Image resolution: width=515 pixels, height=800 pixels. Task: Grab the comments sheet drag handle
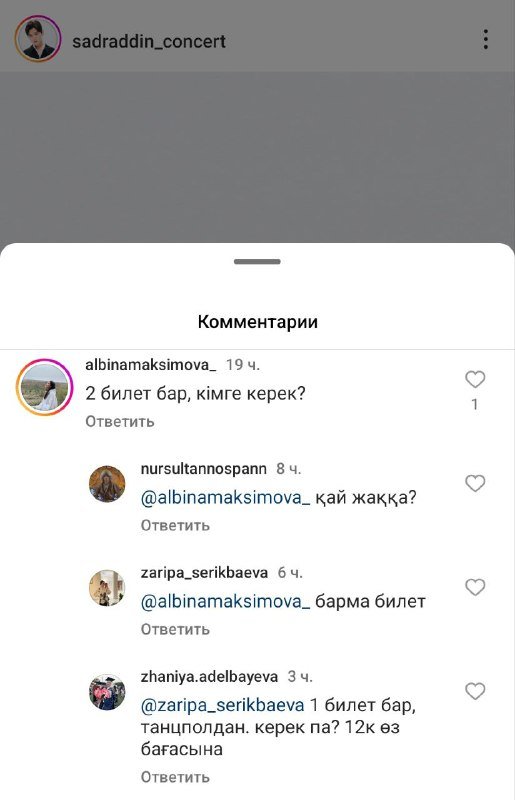(x=257, y=262)
